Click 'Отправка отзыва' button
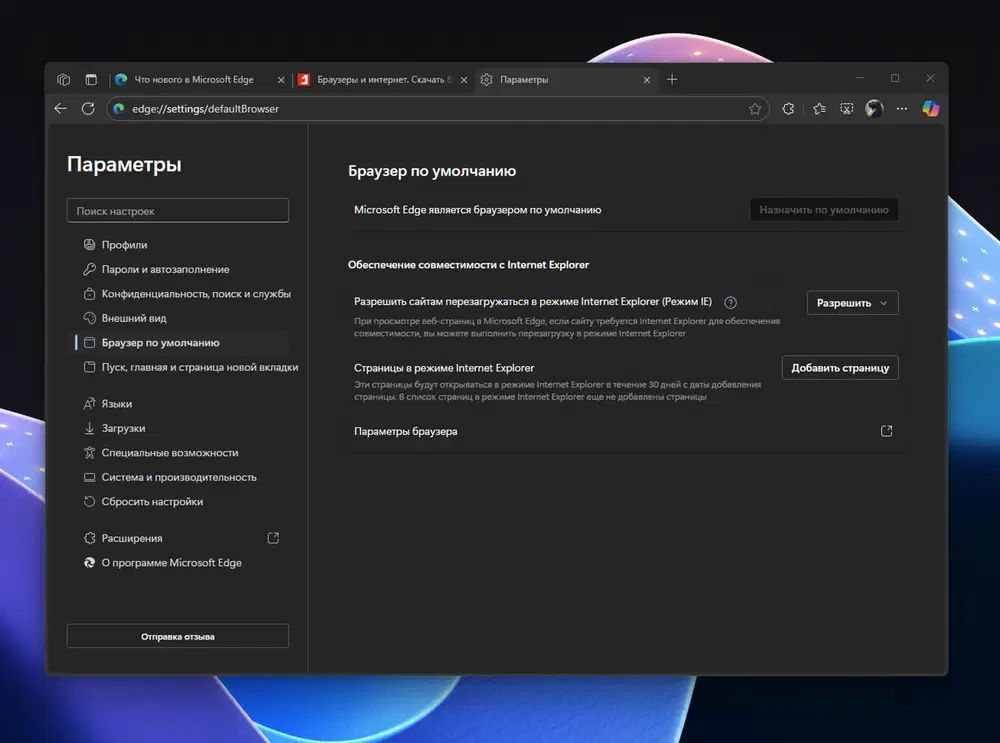 178,636
